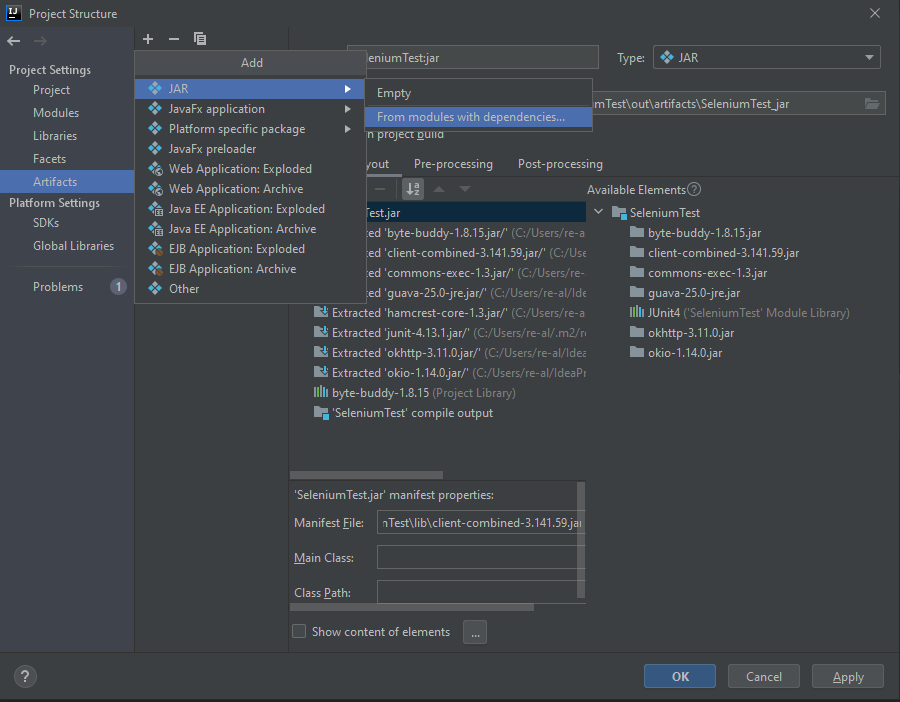Click the Add artifact plus icon
Image resolution: width=900 pixels, height=702 pixels.
click(x=148, y=39)
